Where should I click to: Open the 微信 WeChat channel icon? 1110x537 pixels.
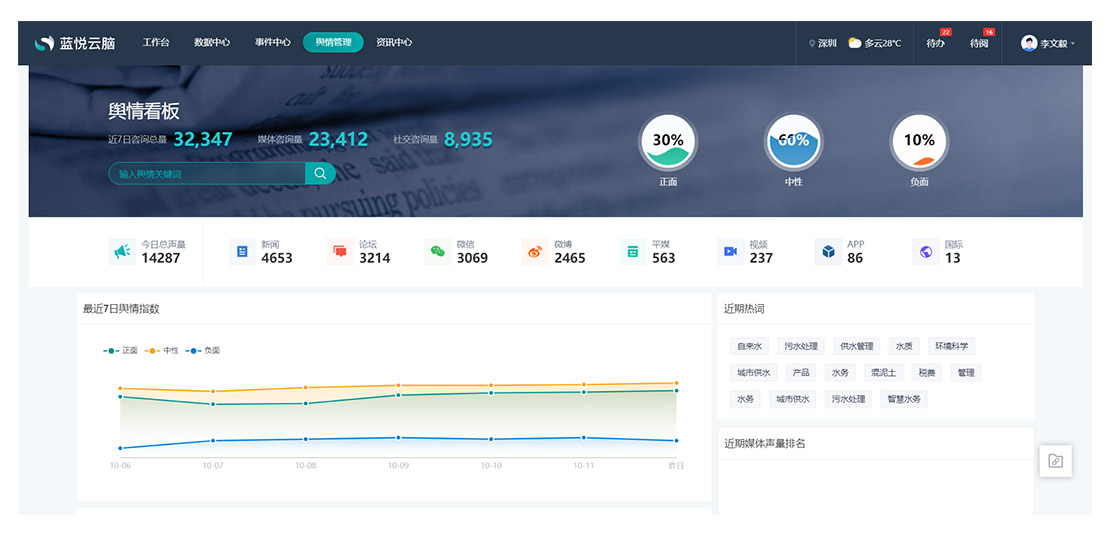[x=437, y=252]
